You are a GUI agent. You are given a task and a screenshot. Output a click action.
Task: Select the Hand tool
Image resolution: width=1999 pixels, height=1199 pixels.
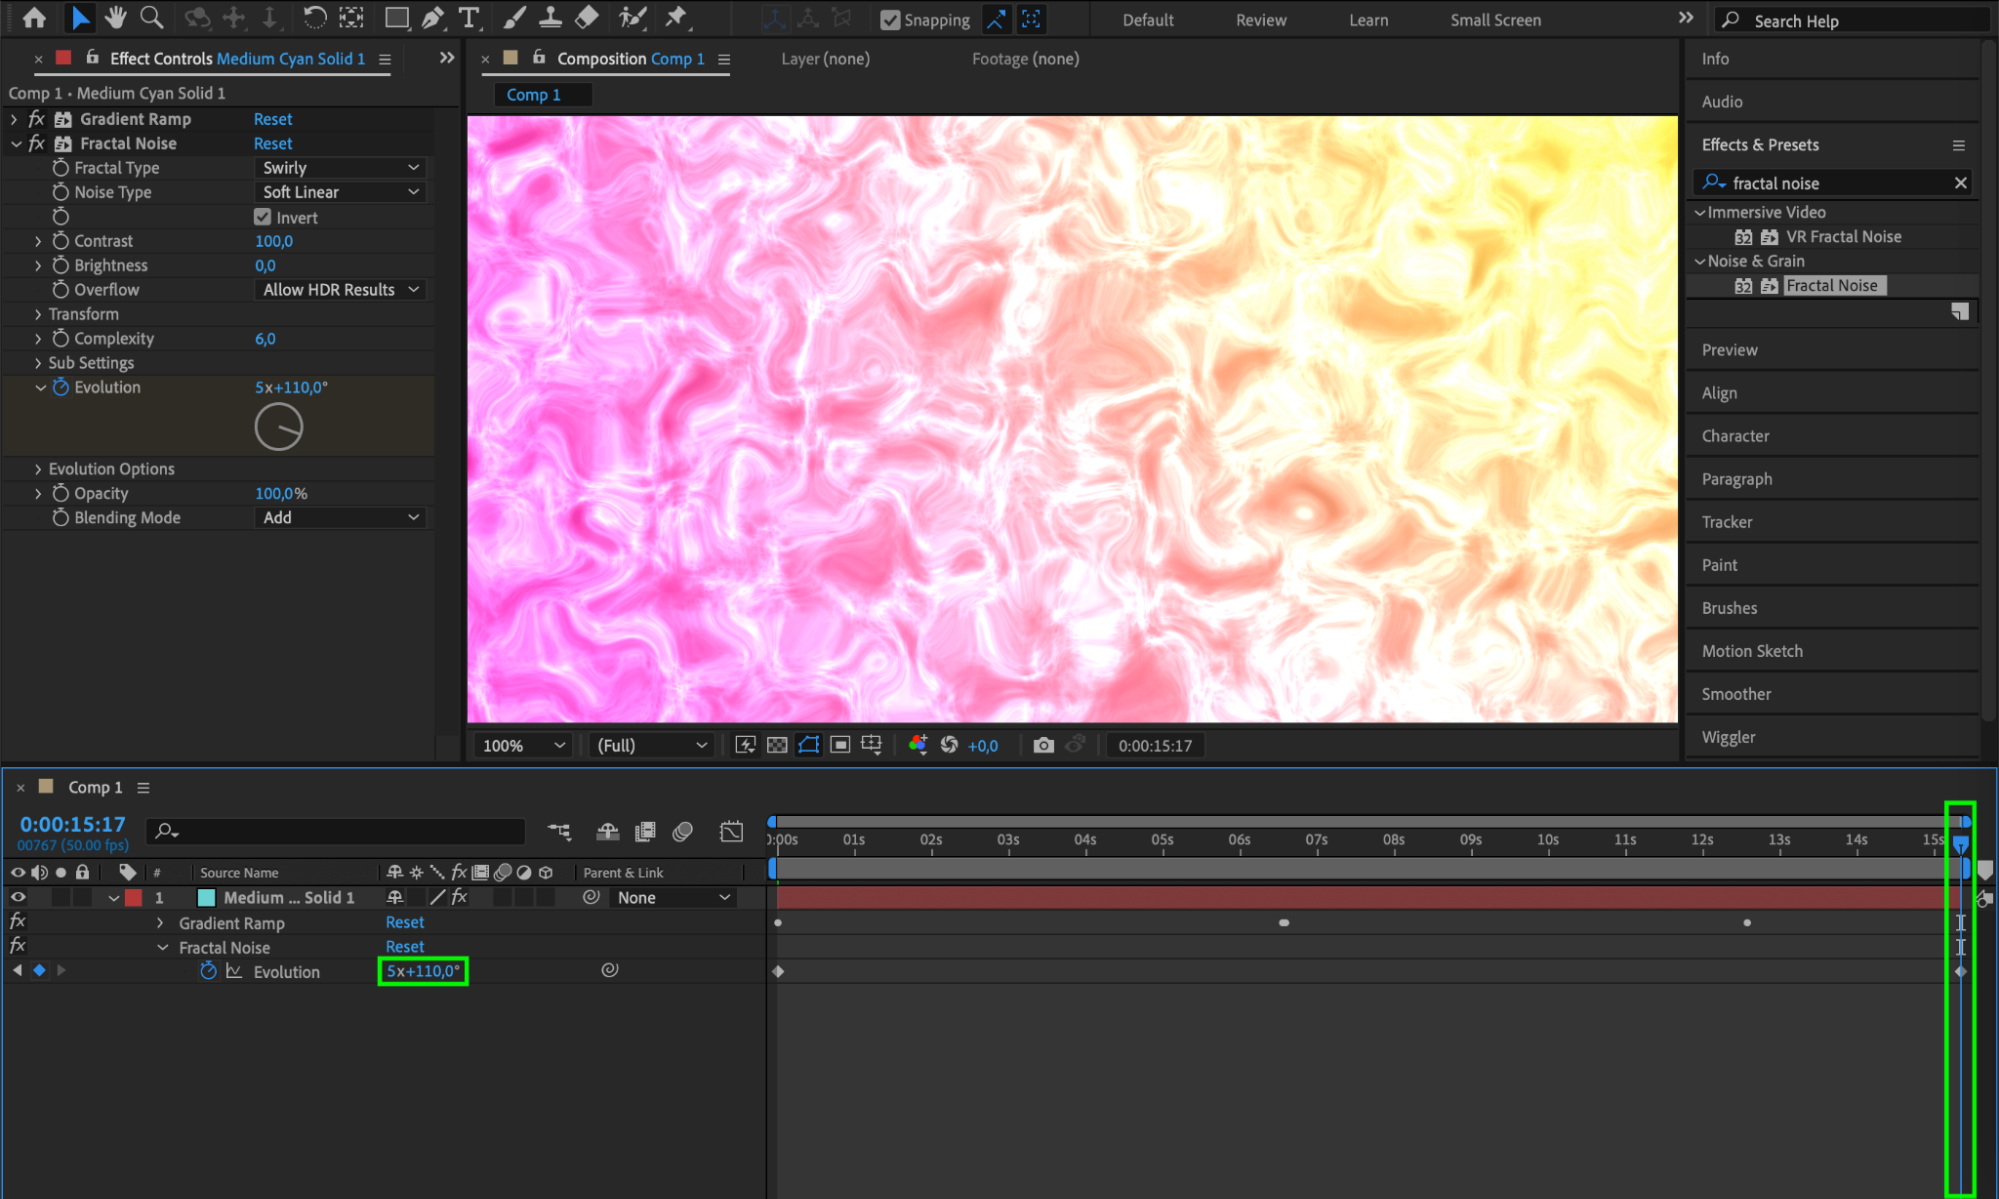(116, 18)
